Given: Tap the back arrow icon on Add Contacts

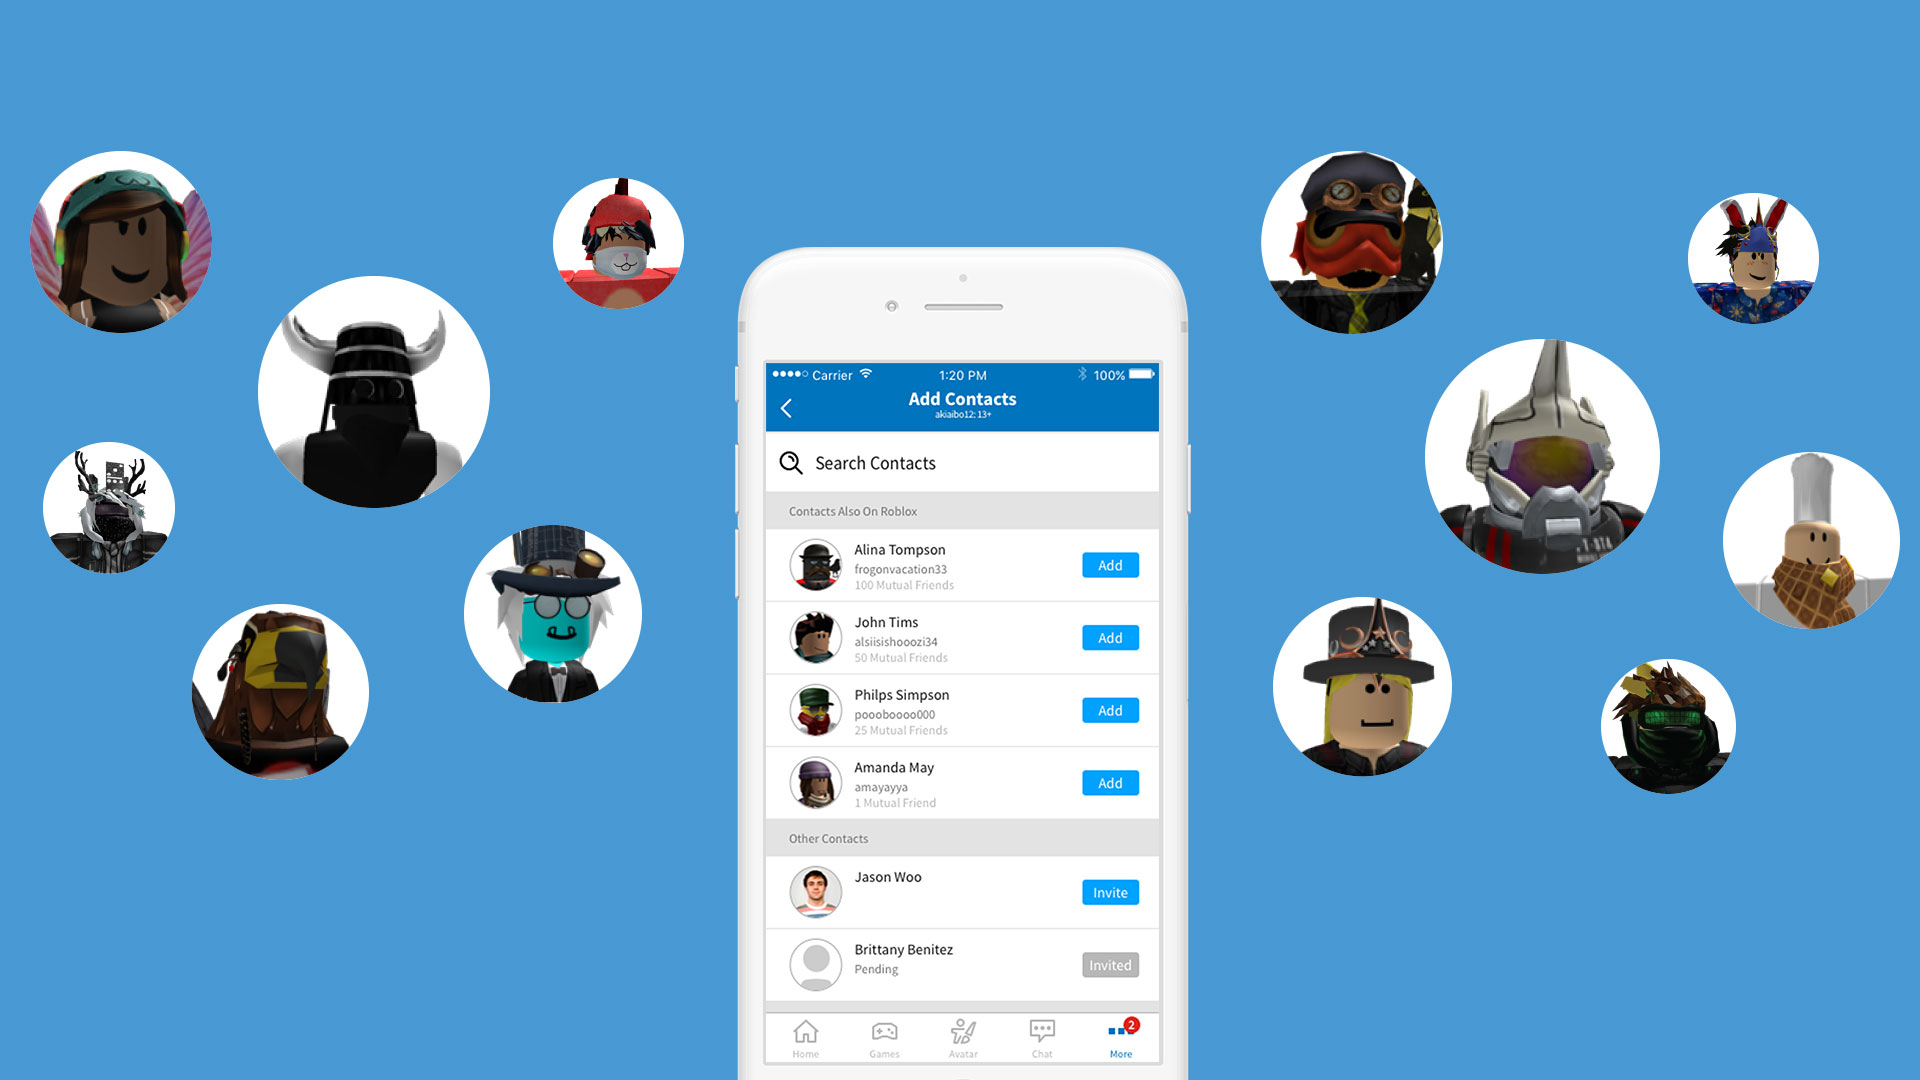Looking at the screenshot, I should (x=786, y=405).
